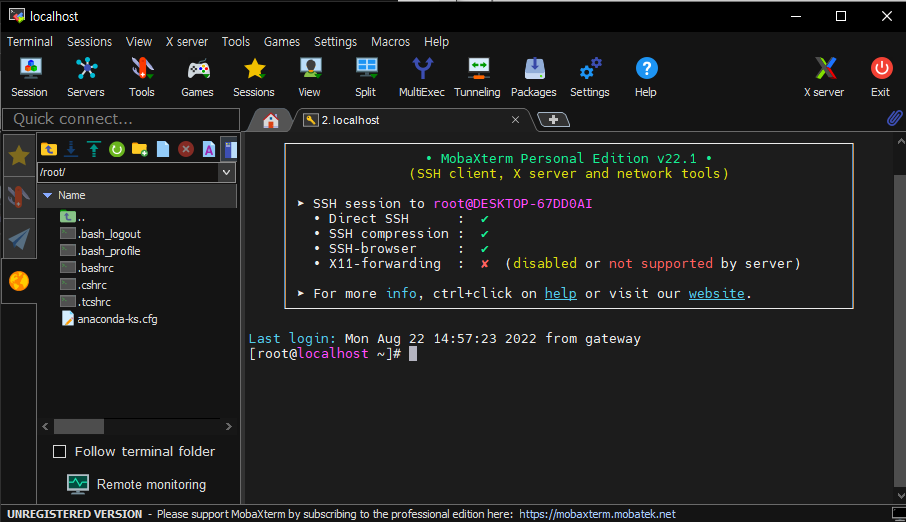Click into Quick connect field
The image size is (906, 522).
pyautogui.click(x=121, y=119)
